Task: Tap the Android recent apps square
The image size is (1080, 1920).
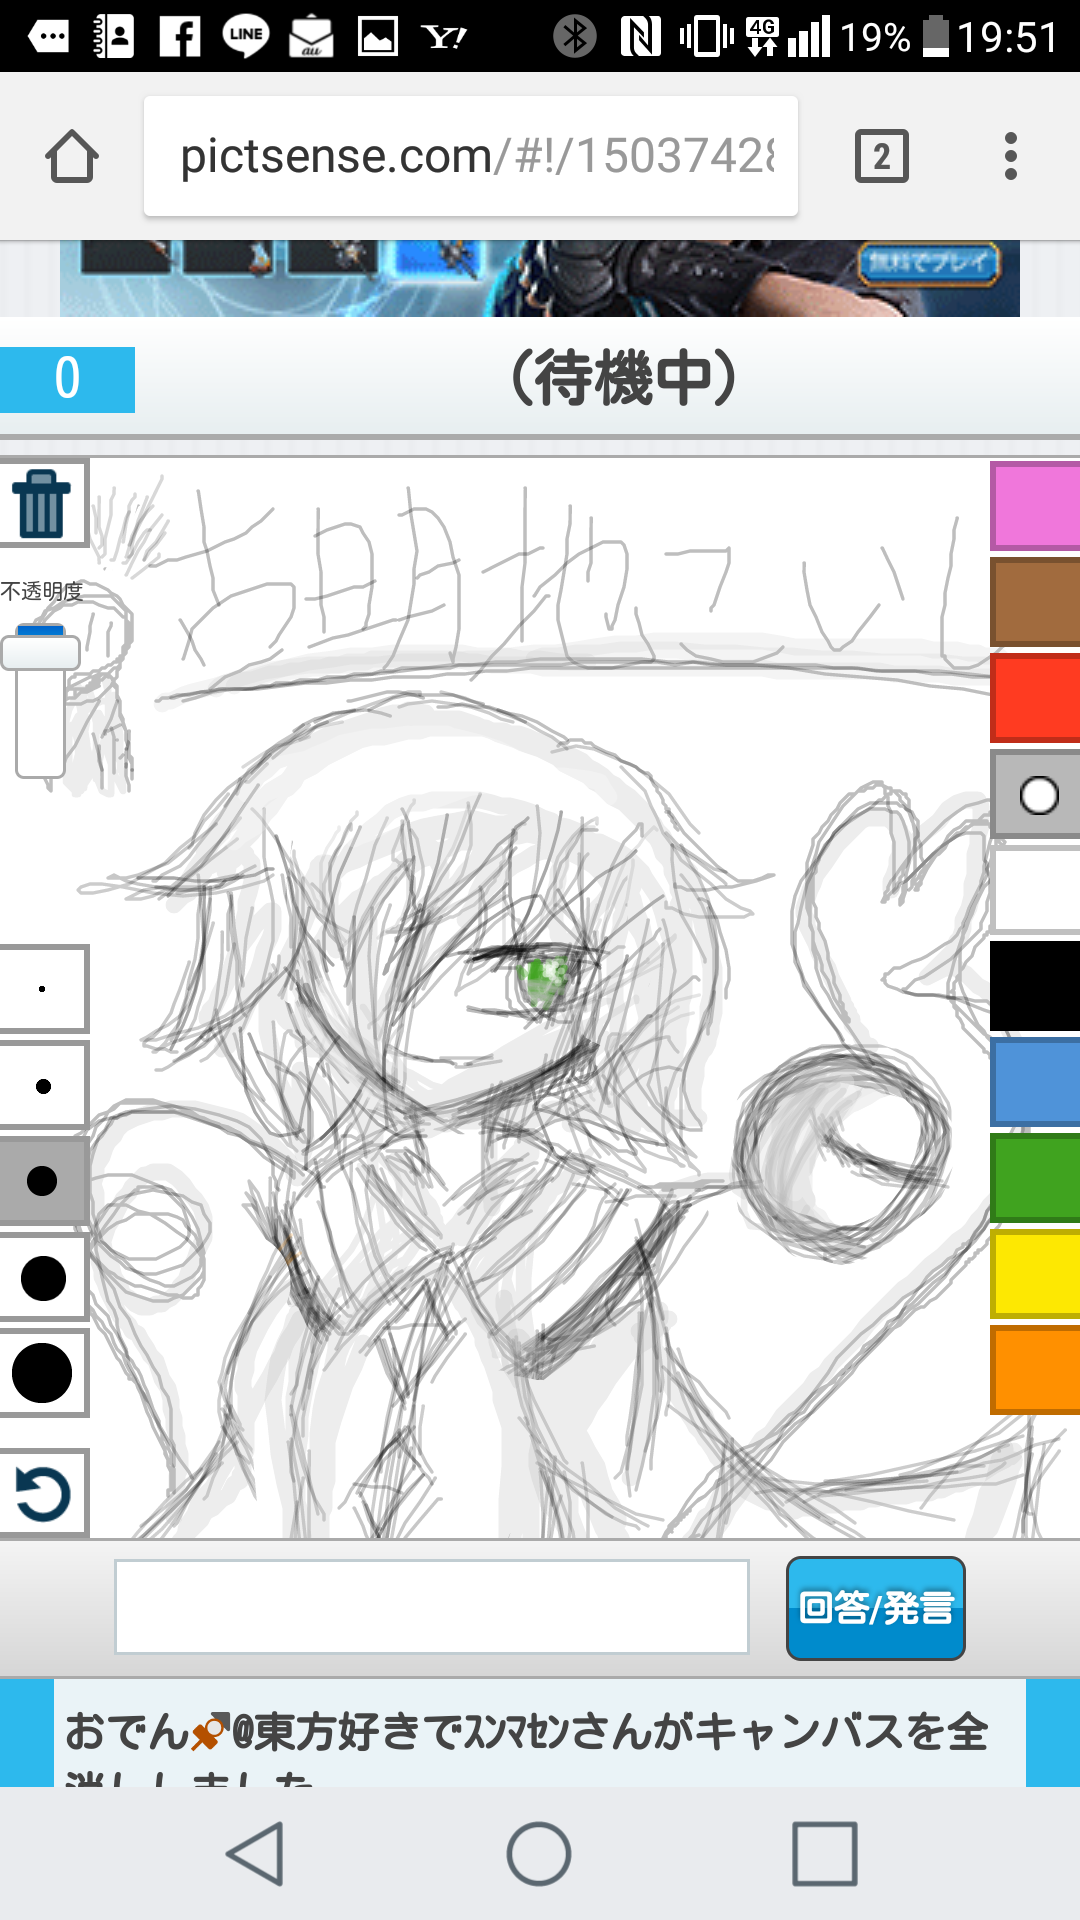Action: coord(824,1853)
